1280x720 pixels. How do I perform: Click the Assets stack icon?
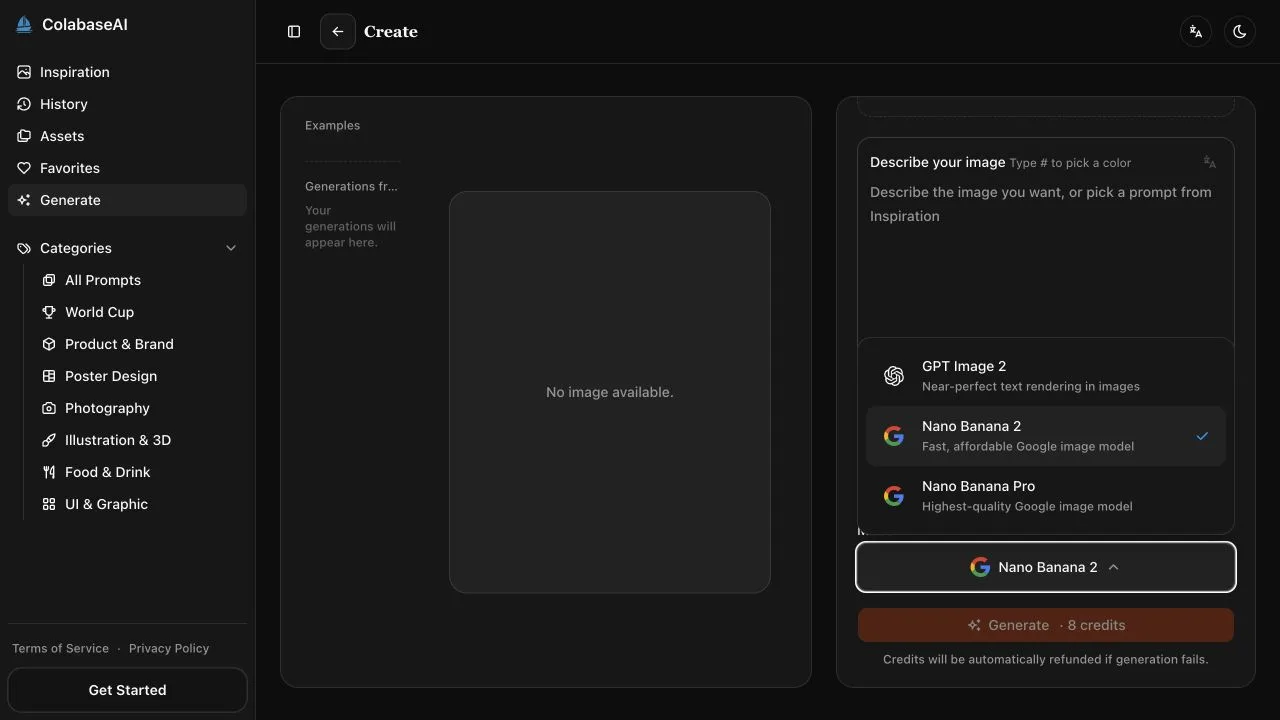pyautogui.click(x=24, y=136)
